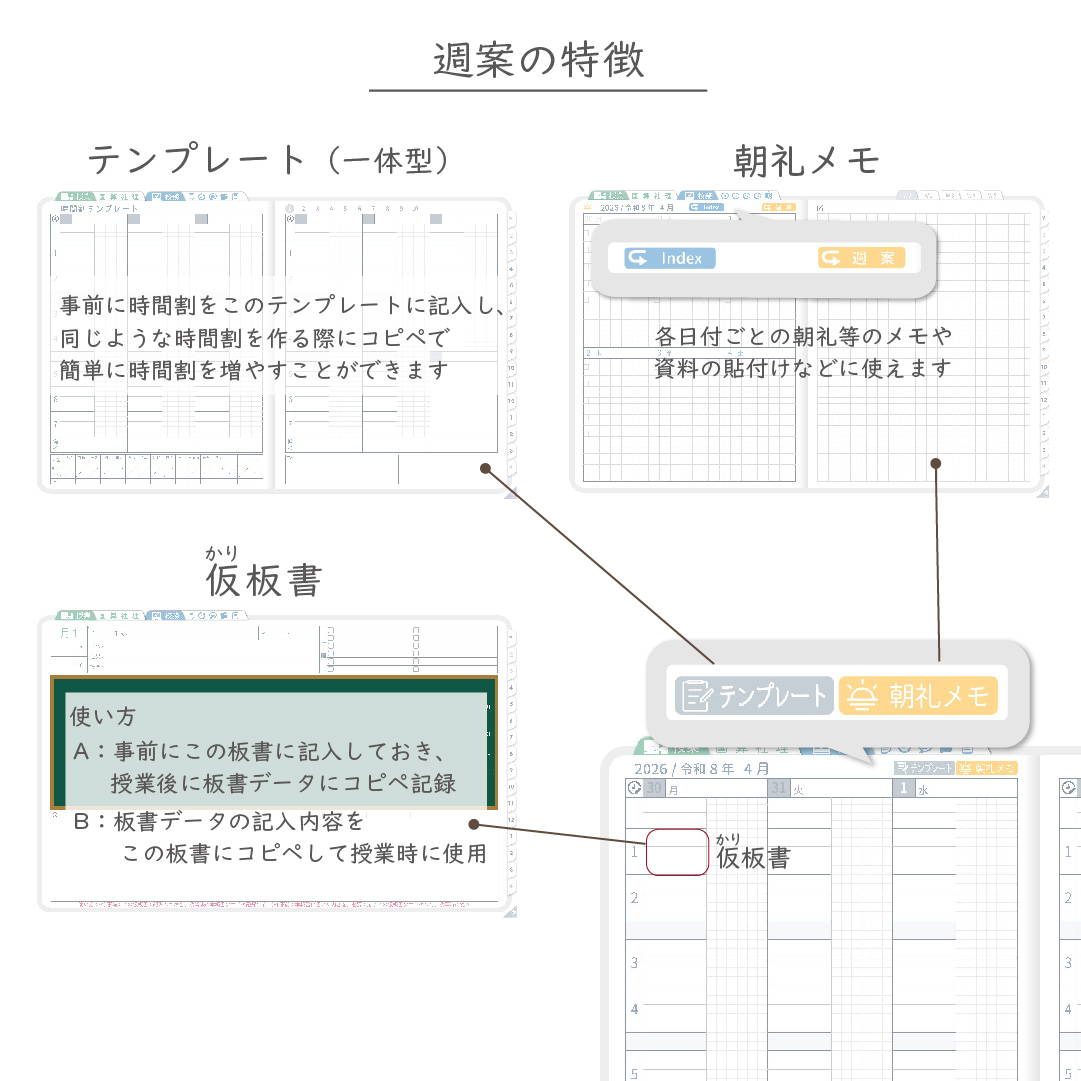Screen dimensions: 1081x1081
Task: Click the 仮板書 page's green first tab
Action: [75, 616]
